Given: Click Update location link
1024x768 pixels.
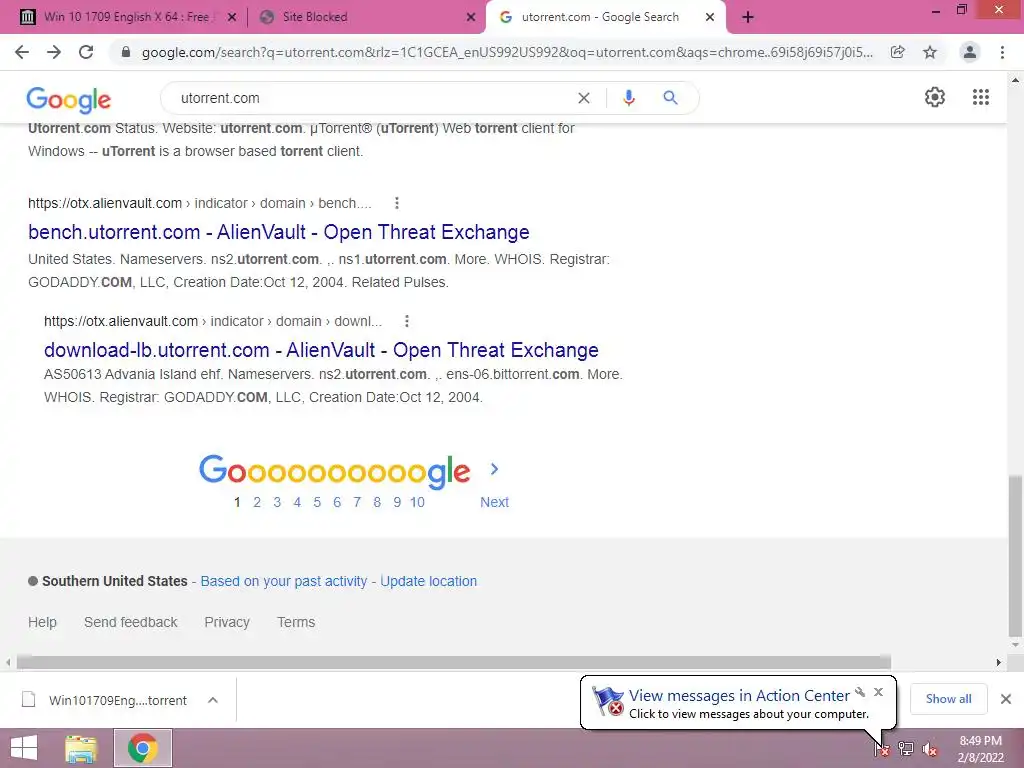Looking at the screenshot, I should (x=428, y=581).
